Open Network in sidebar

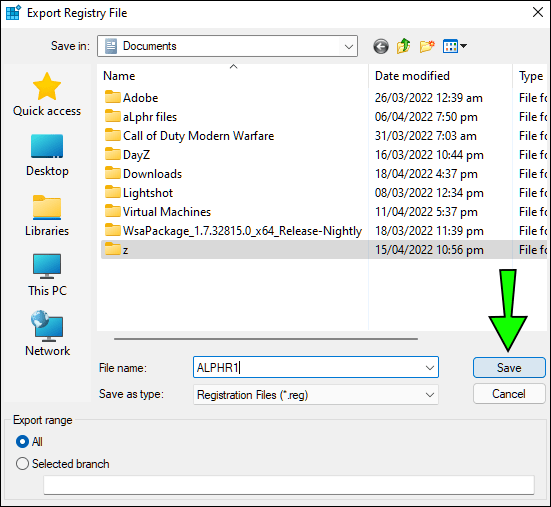coord(47,333)
